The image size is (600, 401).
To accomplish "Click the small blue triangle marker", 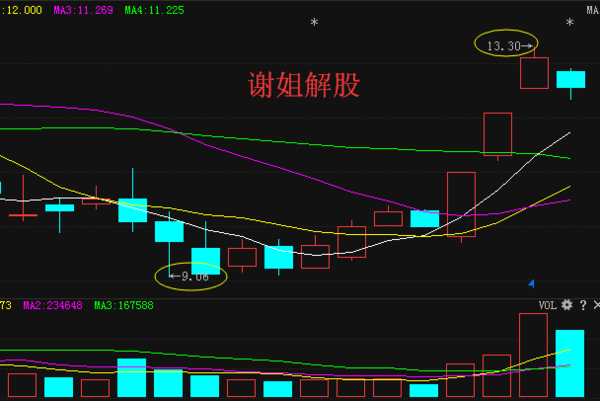I will coord(531,283).
